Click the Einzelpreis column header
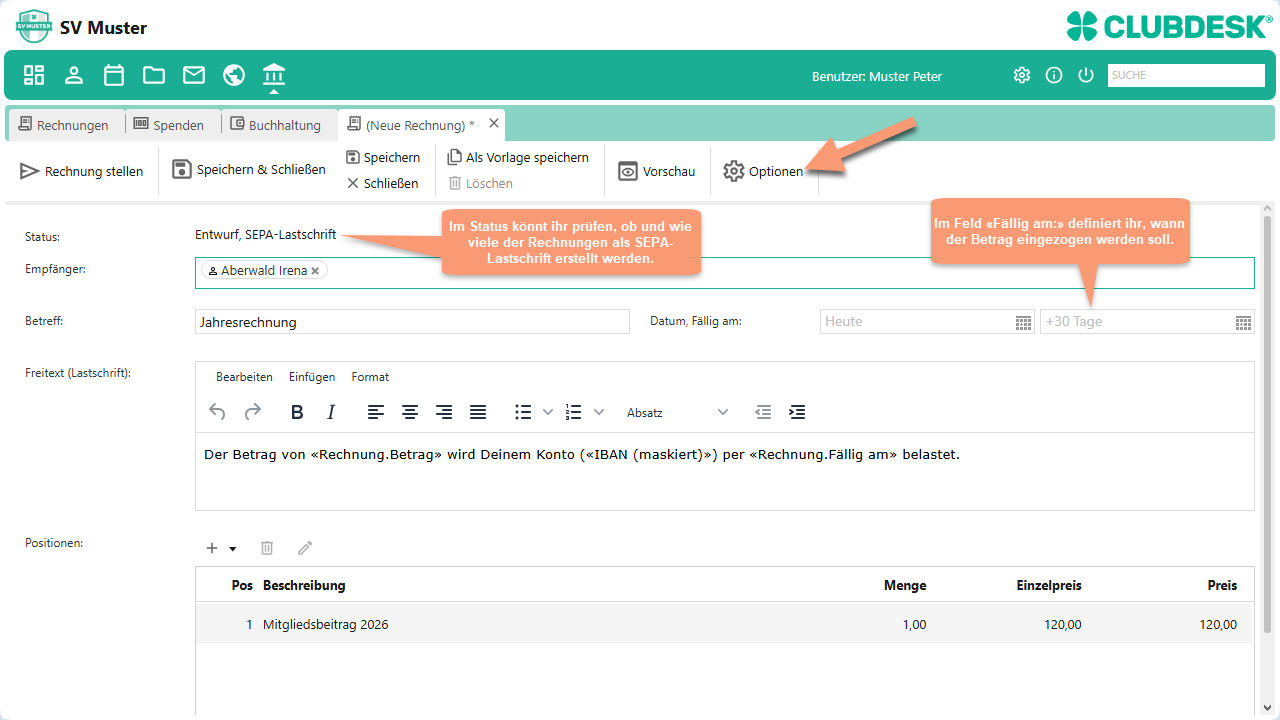This screenshot has width=1280, height=720. (1049, 585)
